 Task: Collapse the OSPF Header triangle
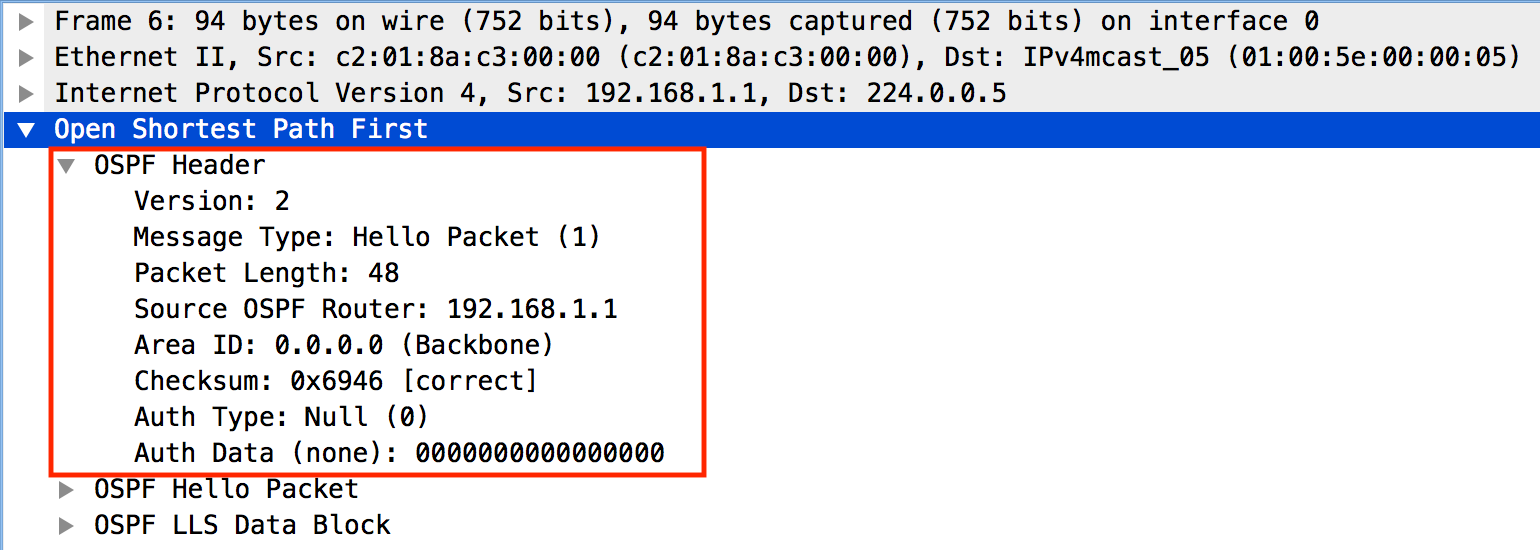point(67,166)
